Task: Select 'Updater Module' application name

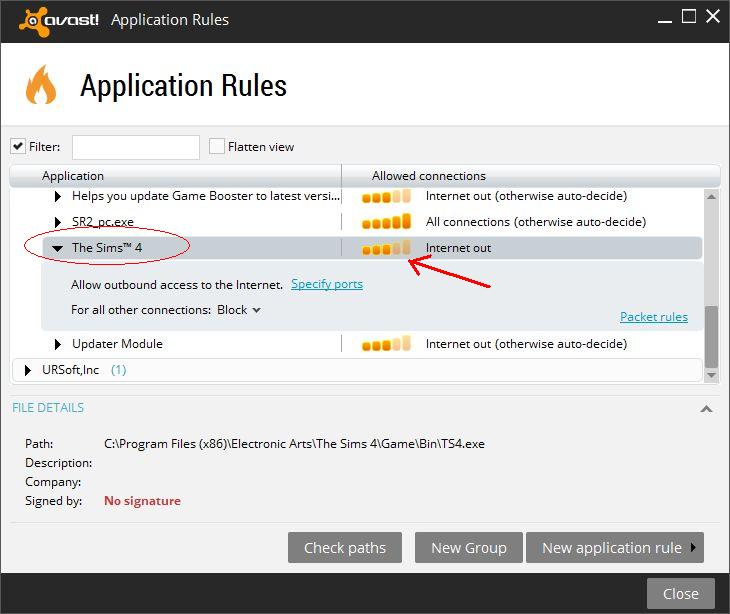Action: tap(117, 344)
